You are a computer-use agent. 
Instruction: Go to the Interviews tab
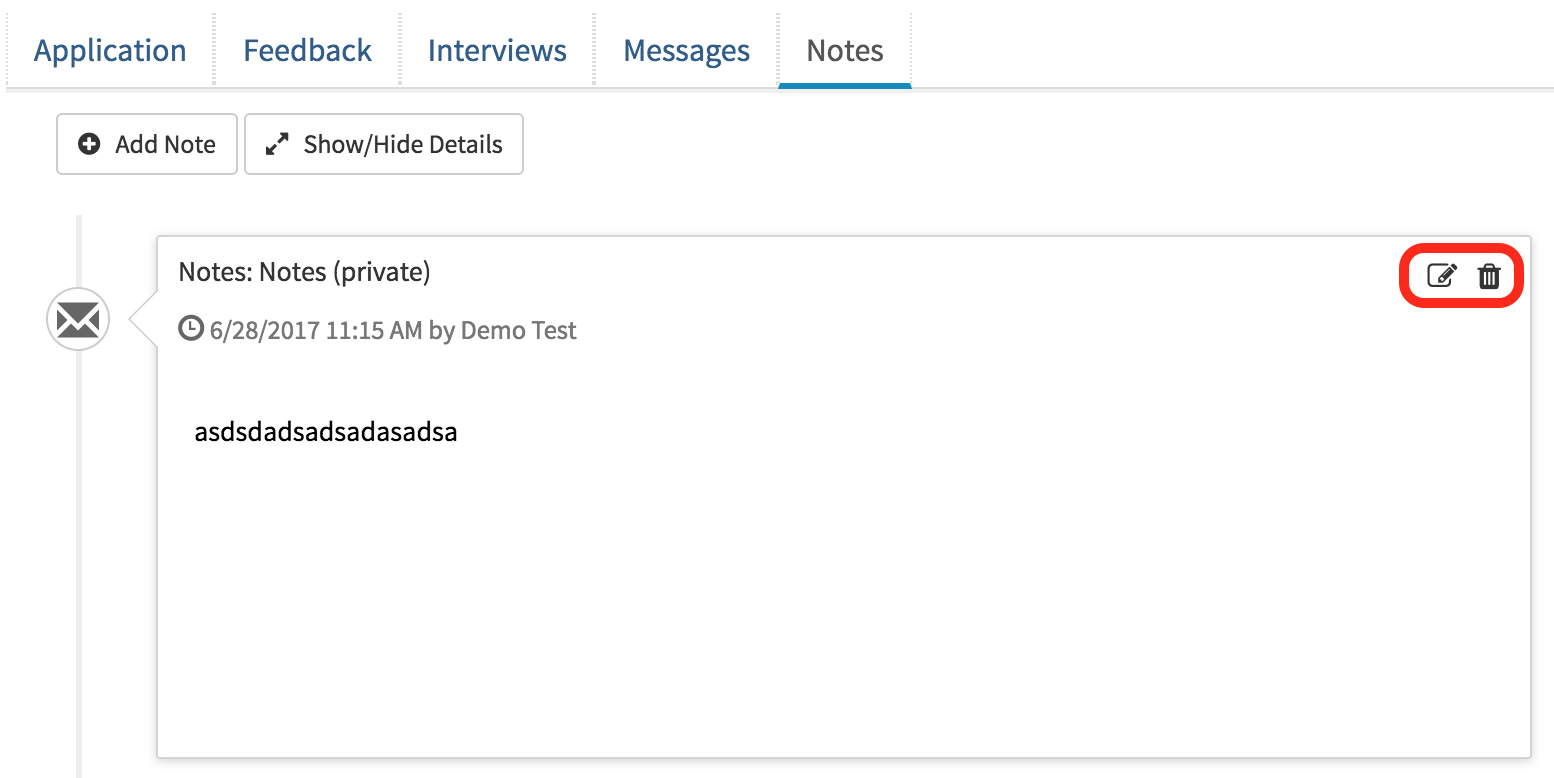coord(497,50)
